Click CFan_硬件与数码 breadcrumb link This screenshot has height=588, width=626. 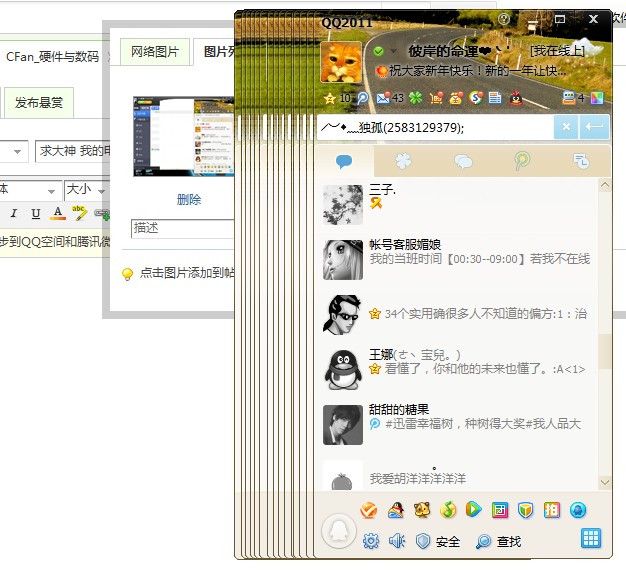(x=53, y=57)
